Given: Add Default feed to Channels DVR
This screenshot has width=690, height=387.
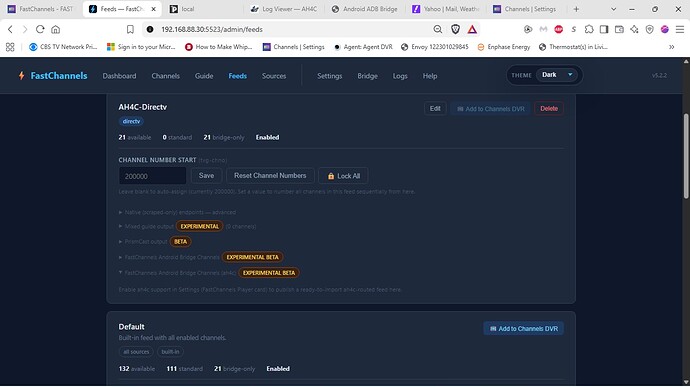Looking at the screenshot, I should tap(524, 329).
